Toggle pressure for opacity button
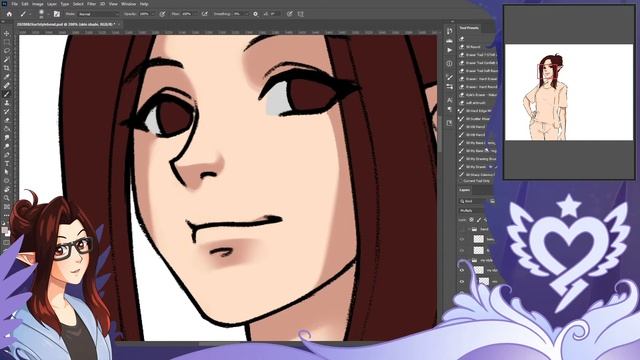The height and width of the screenshot is (360, 640). click(x=162, y=14)
